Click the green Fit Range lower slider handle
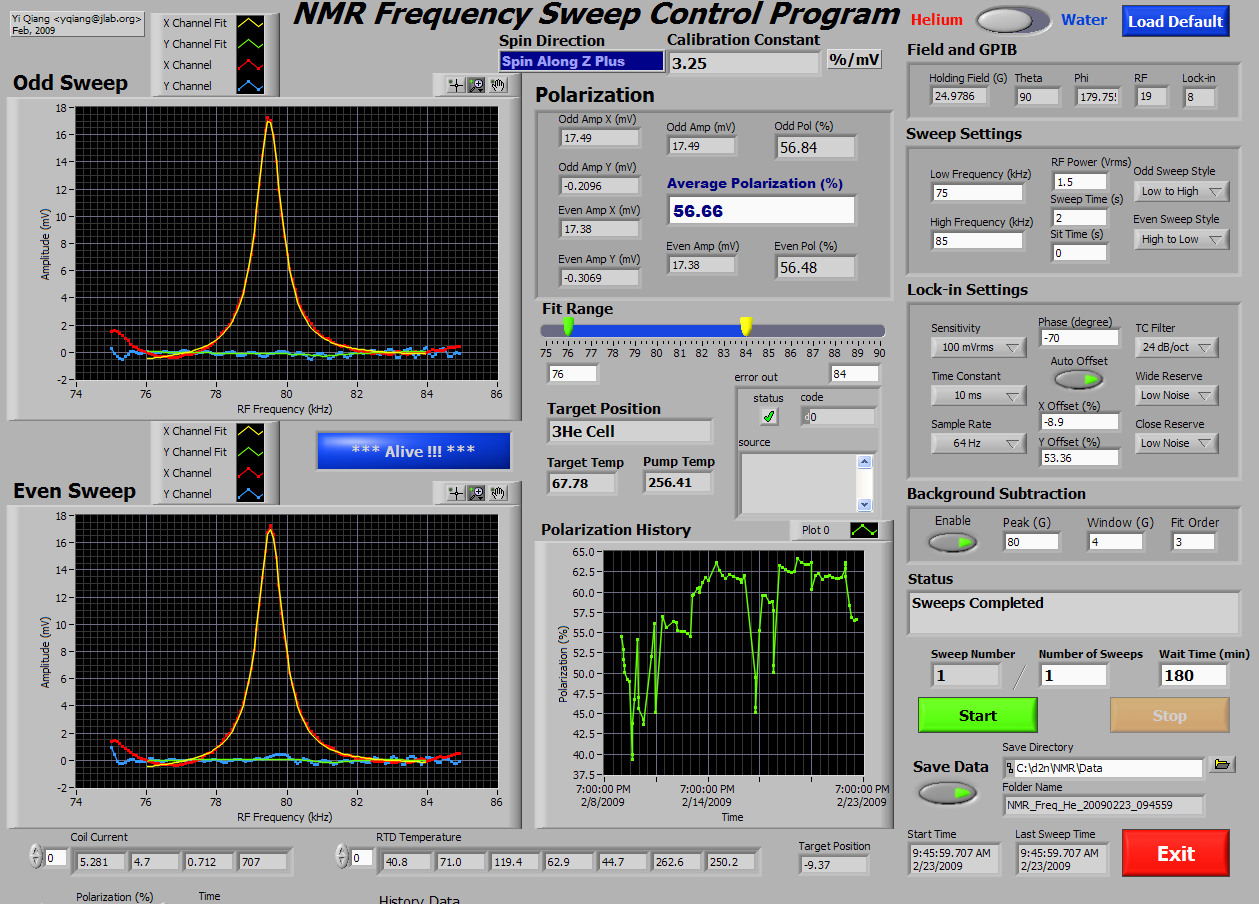 (x=568, y=326)
